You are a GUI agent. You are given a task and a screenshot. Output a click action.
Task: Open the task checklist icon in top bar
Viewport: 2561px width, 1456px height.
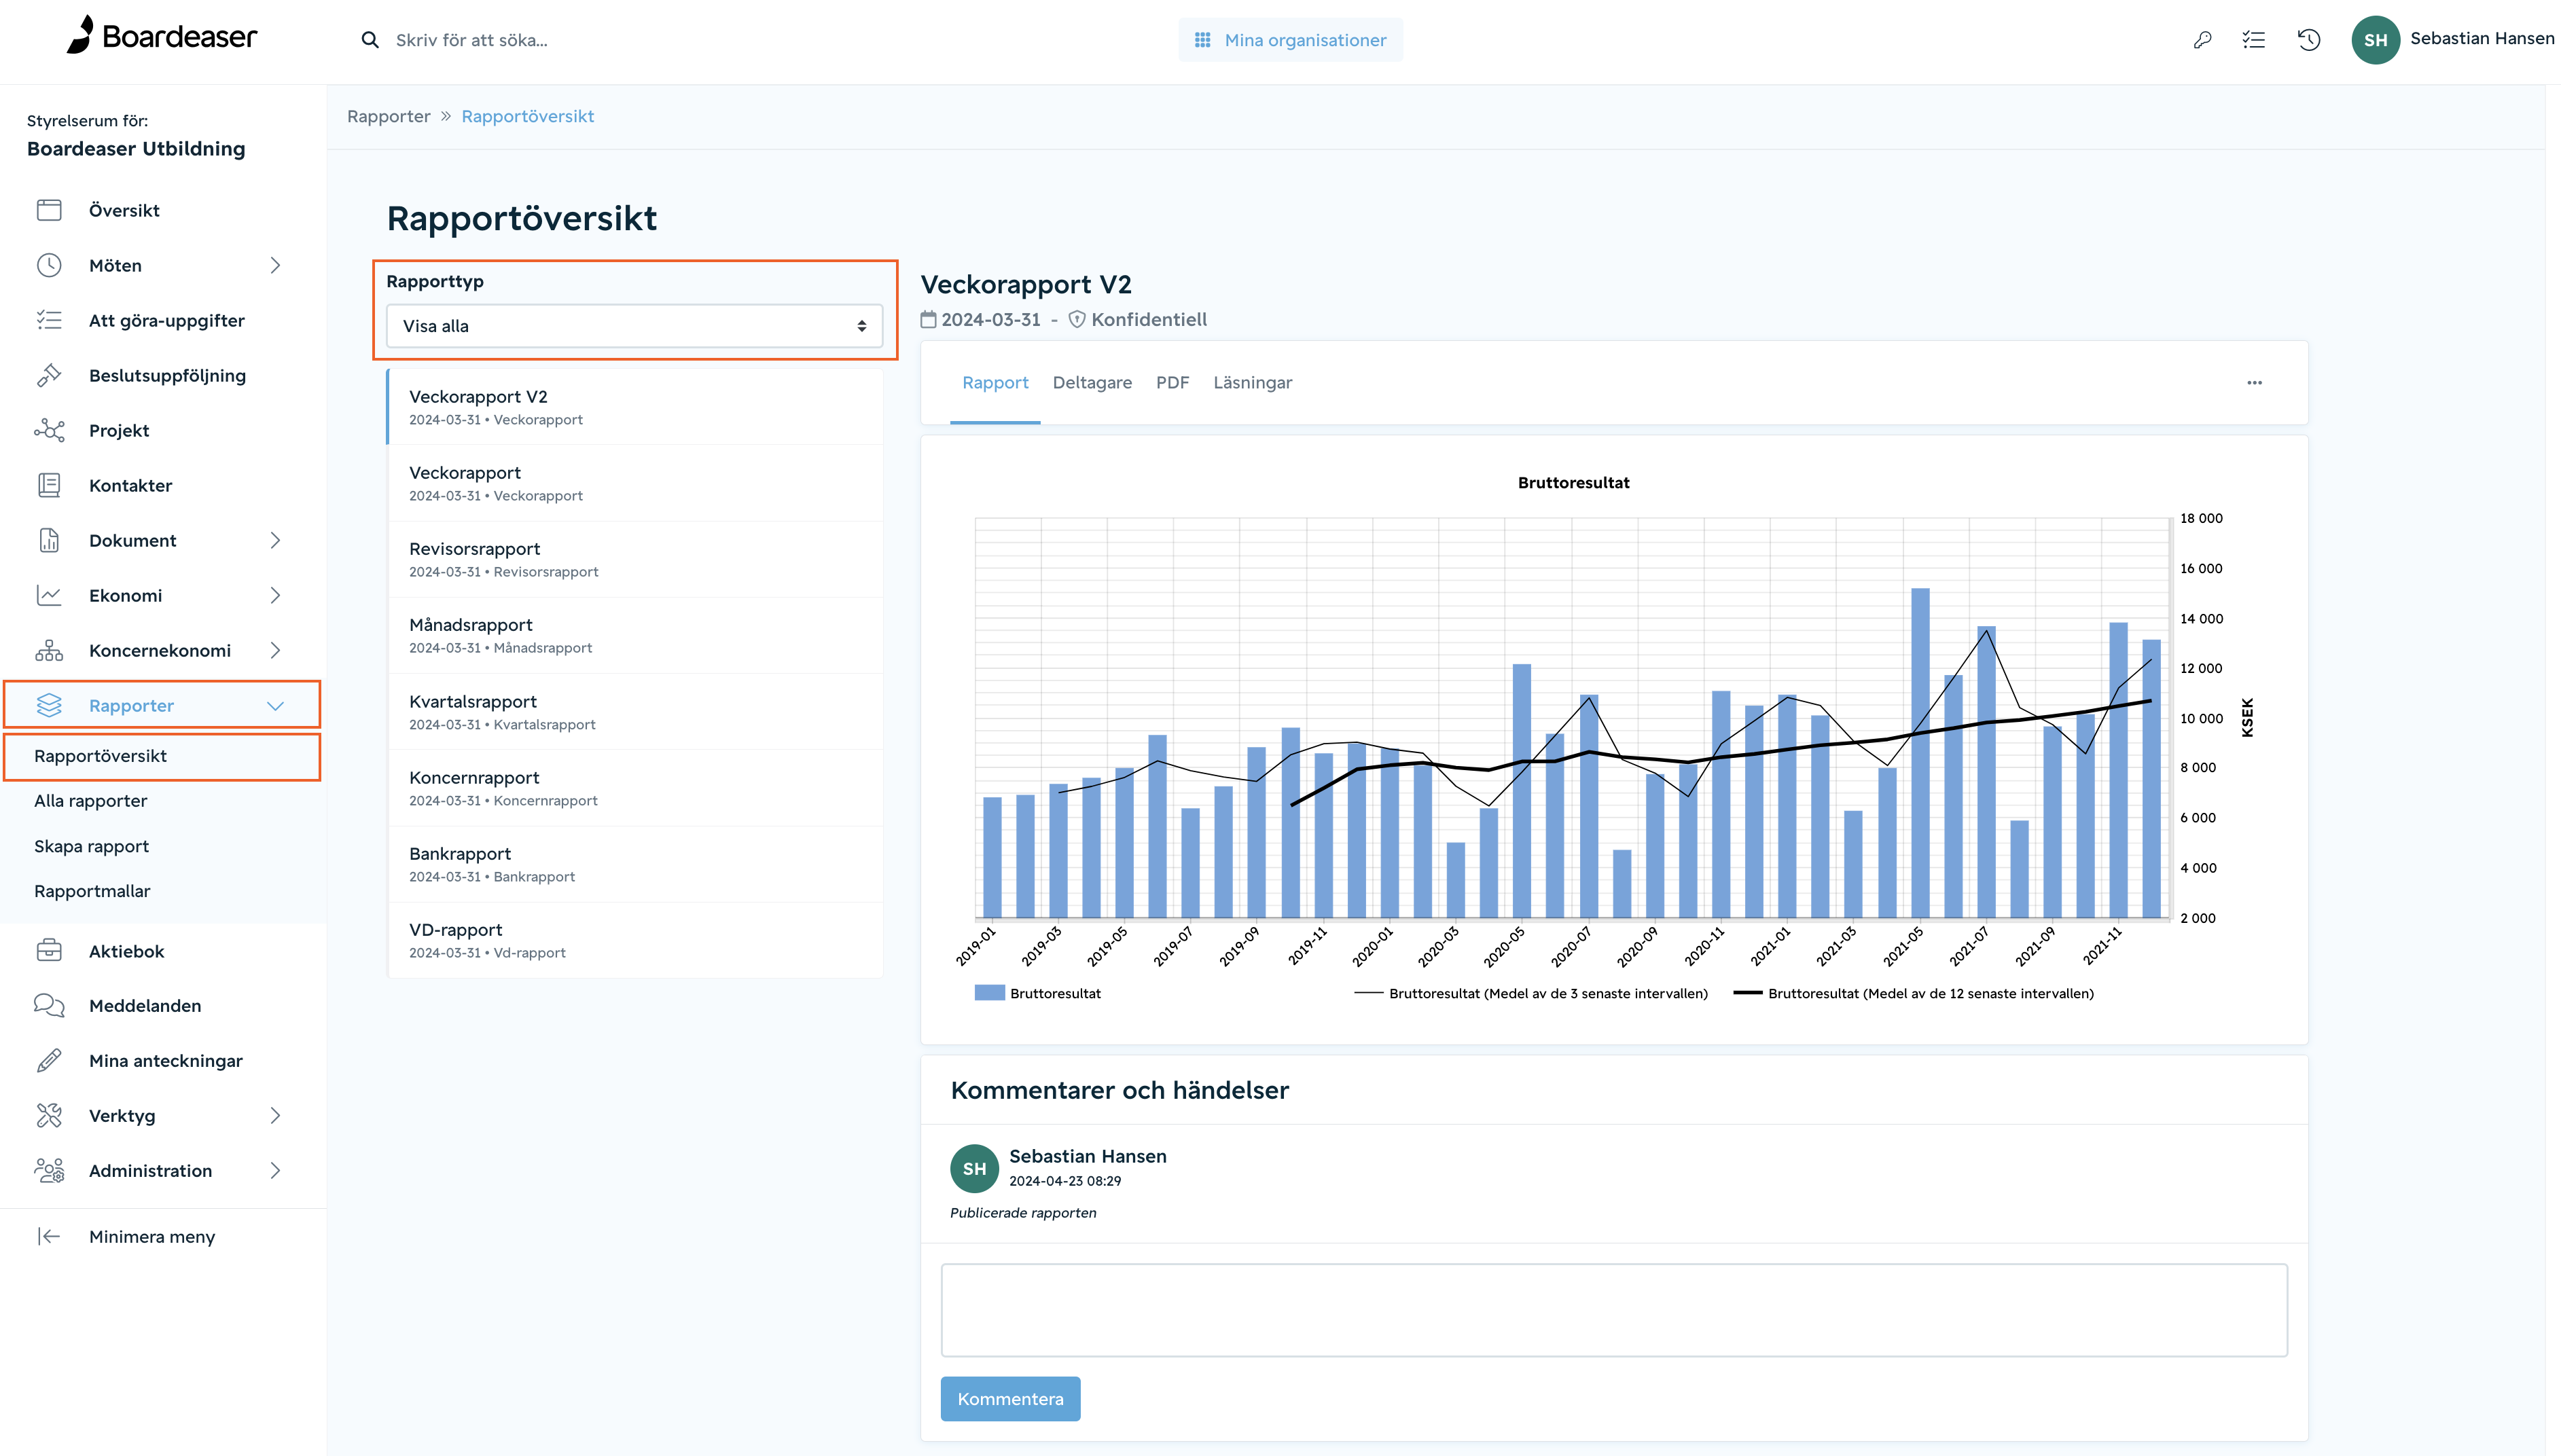2254,40
